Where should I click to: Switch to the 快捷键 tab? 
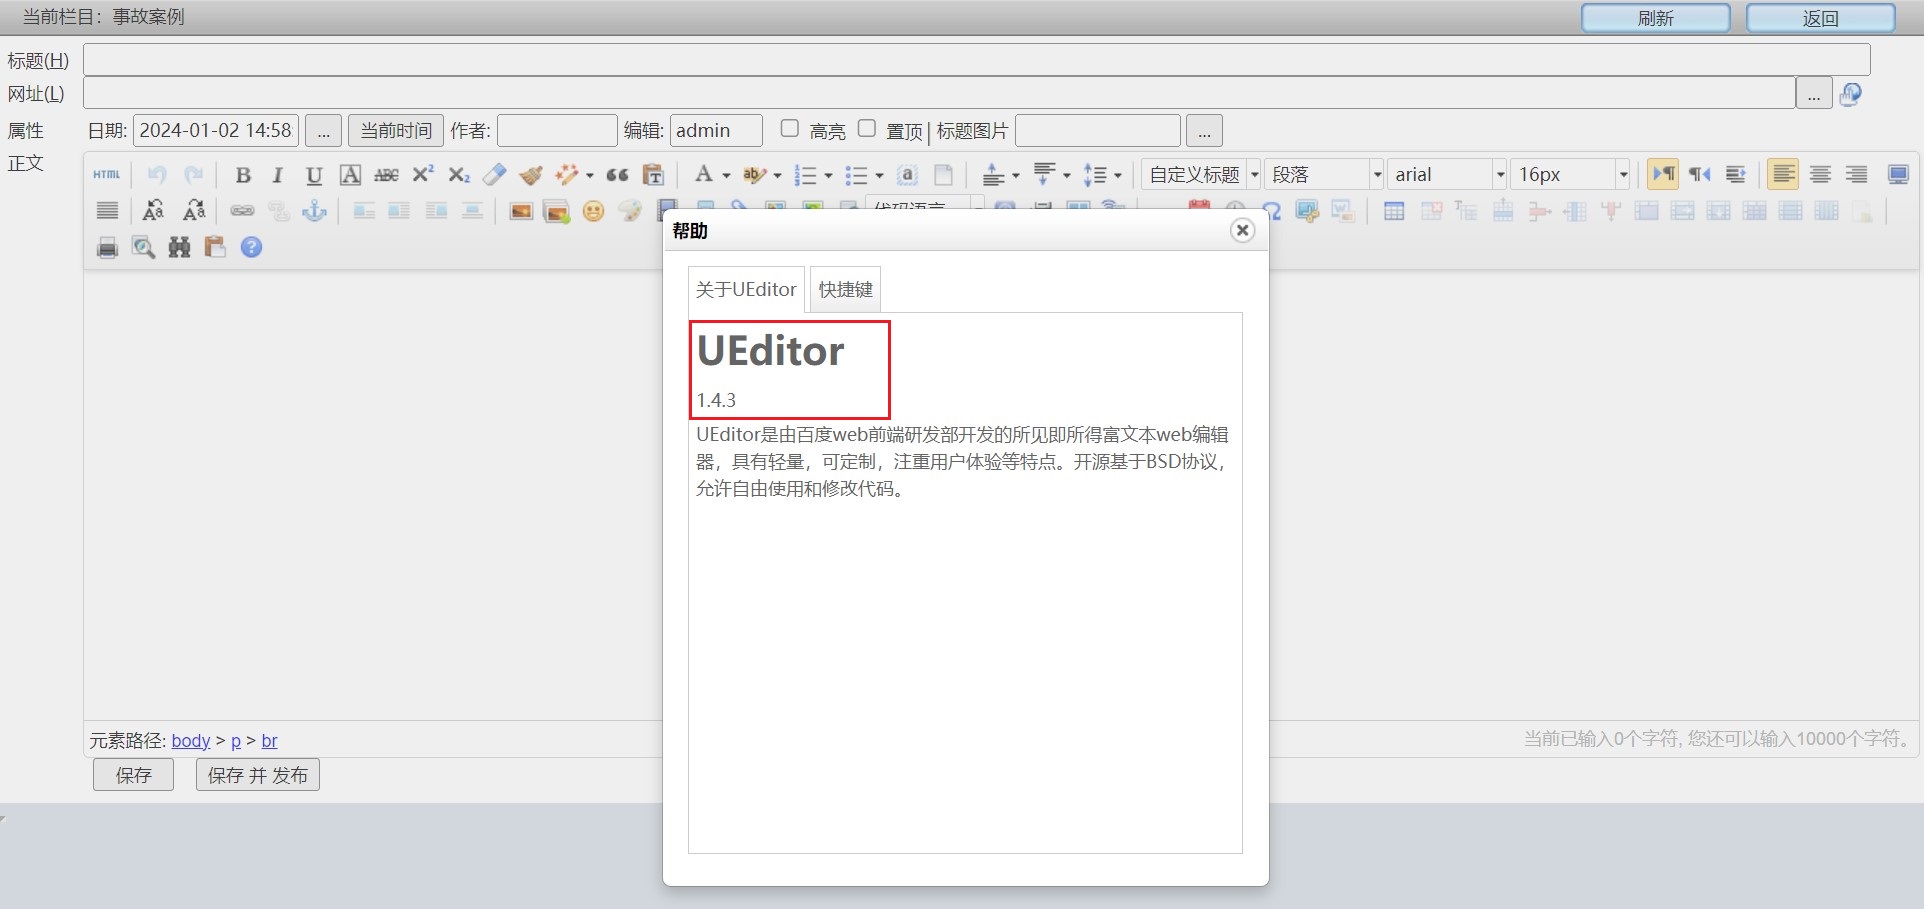(x=845, y=290)
